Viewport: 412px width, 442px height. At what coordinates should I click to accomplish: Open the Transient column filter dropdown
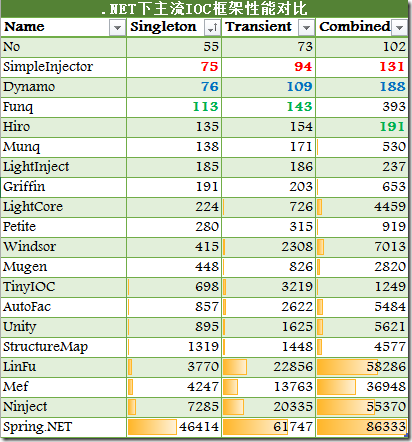(x=306, y=27)
